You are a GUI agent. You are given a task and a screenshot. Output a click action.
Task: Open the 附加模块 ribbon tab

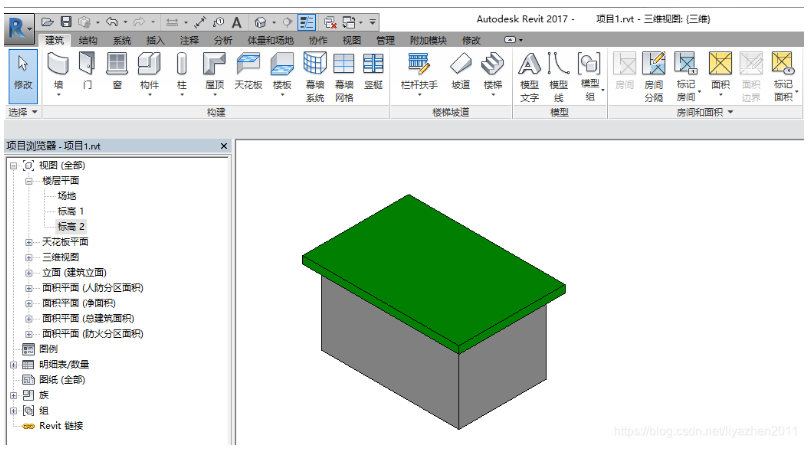(x=428, y=40)
